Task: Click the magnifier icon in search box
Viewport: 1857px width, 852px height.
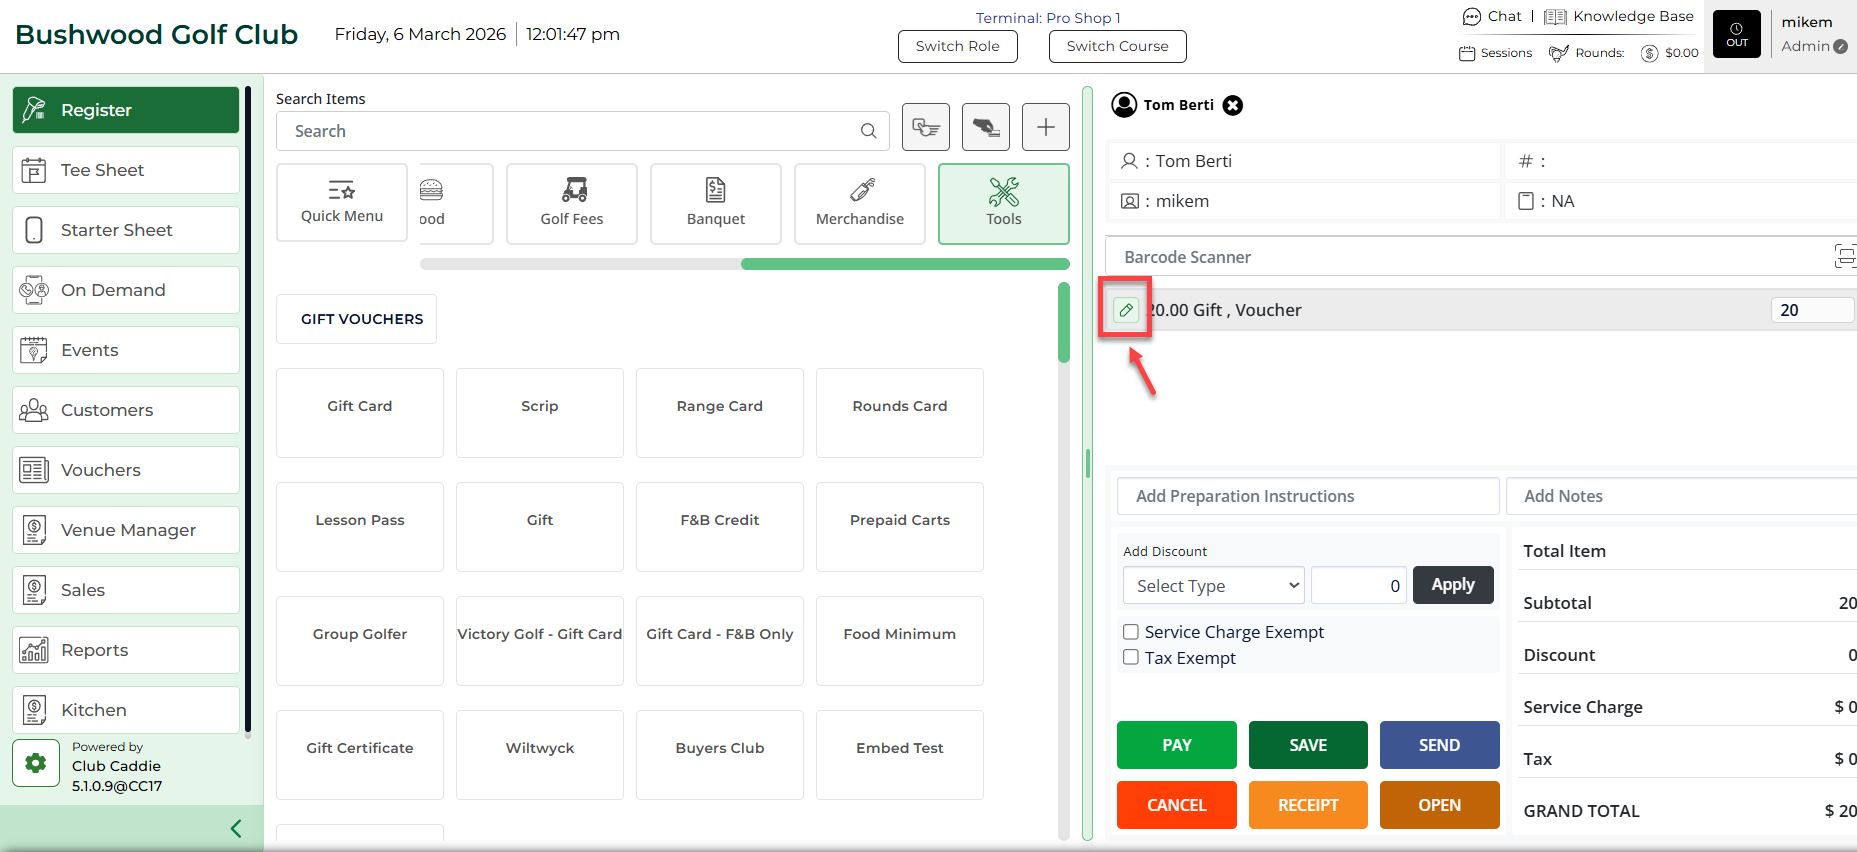Action: coord(868,131)
